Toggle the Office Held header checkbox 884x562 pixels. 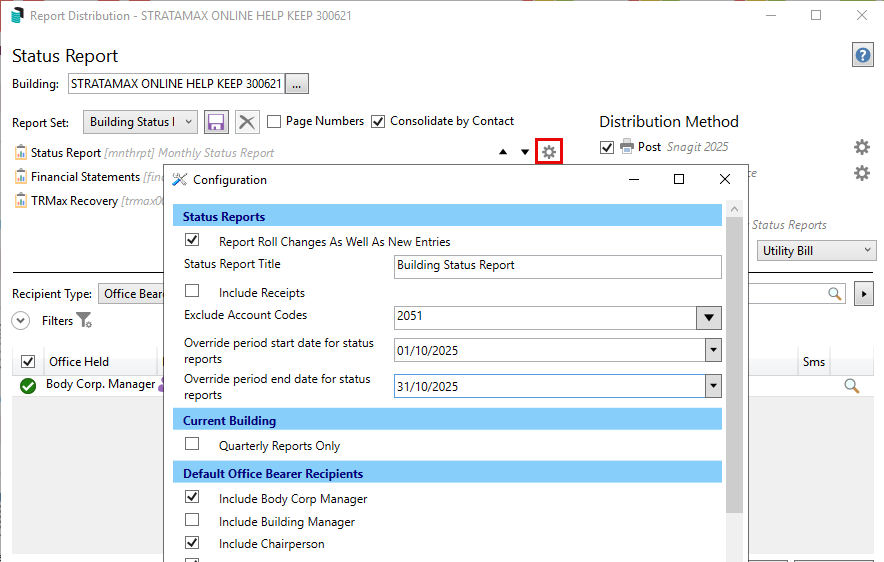(x=28, y=361)
